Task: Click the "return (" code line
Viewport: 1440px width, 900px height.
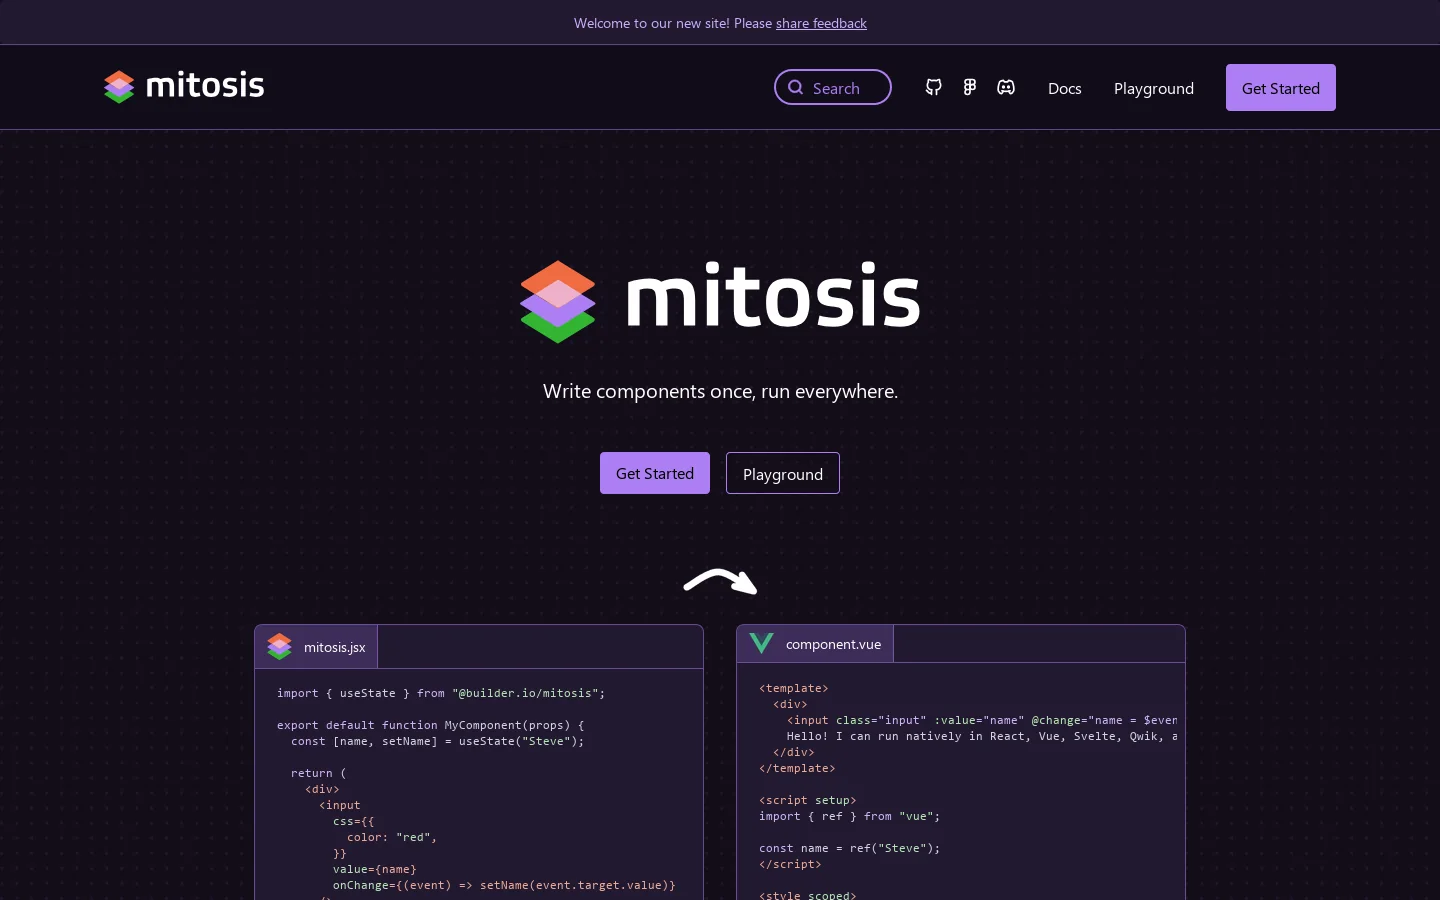Action: [319, 773]
